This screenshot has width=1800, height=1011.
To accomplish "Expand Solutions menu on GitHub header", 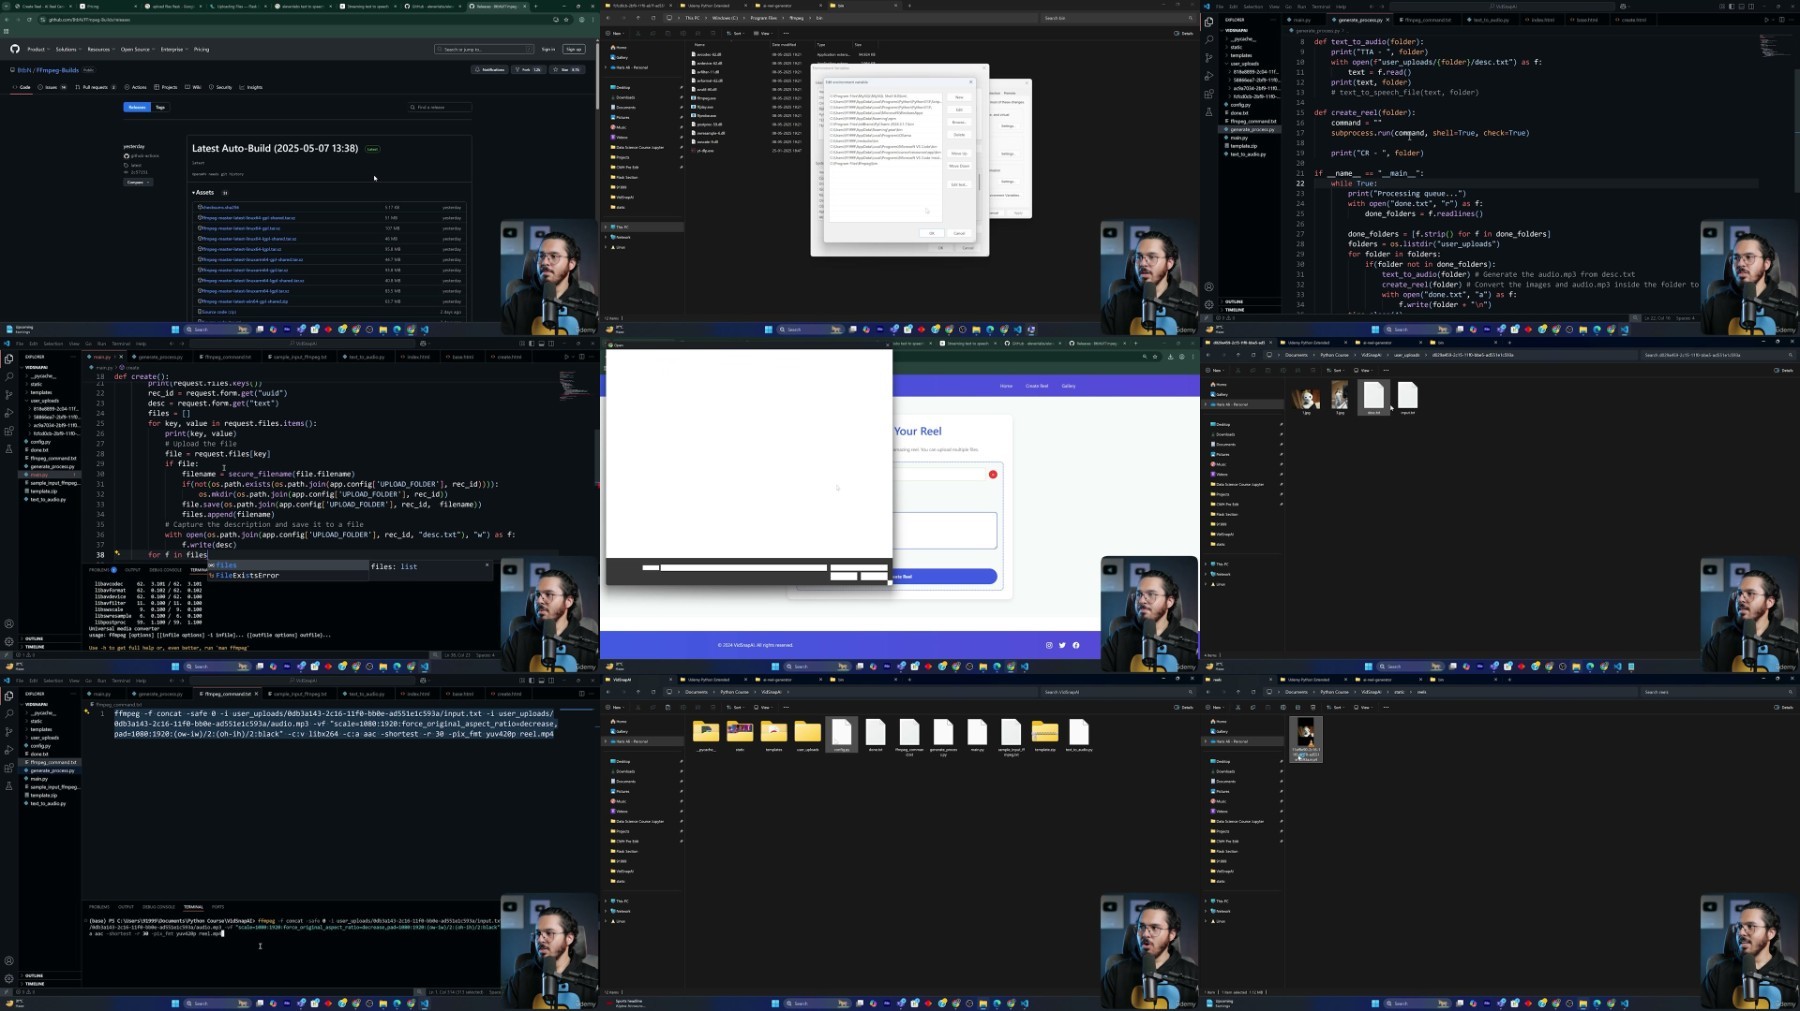I will tap(68, 49).
